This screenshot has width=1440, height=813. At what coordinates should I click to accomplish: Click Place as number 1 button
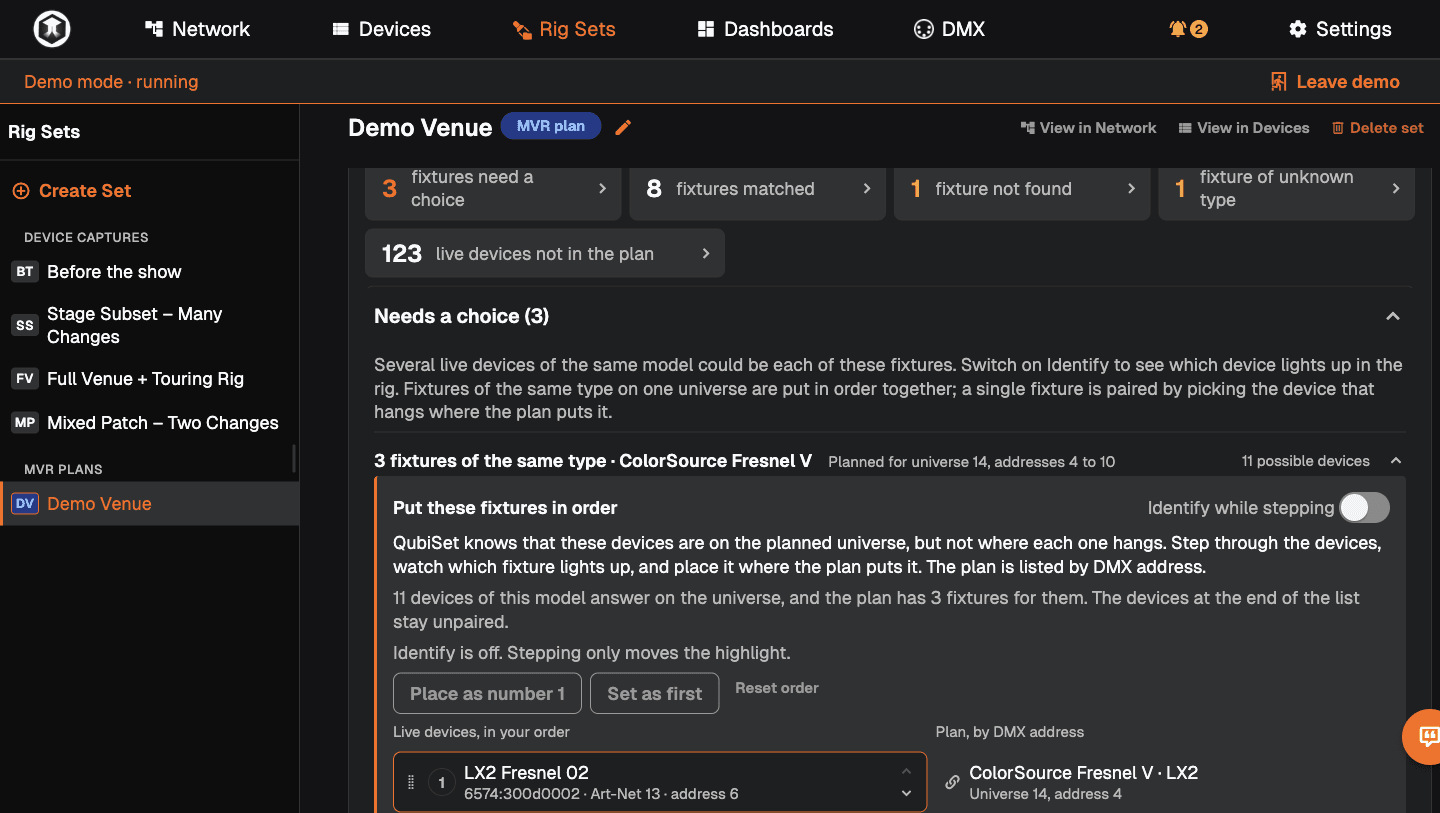tap(487, 694)
